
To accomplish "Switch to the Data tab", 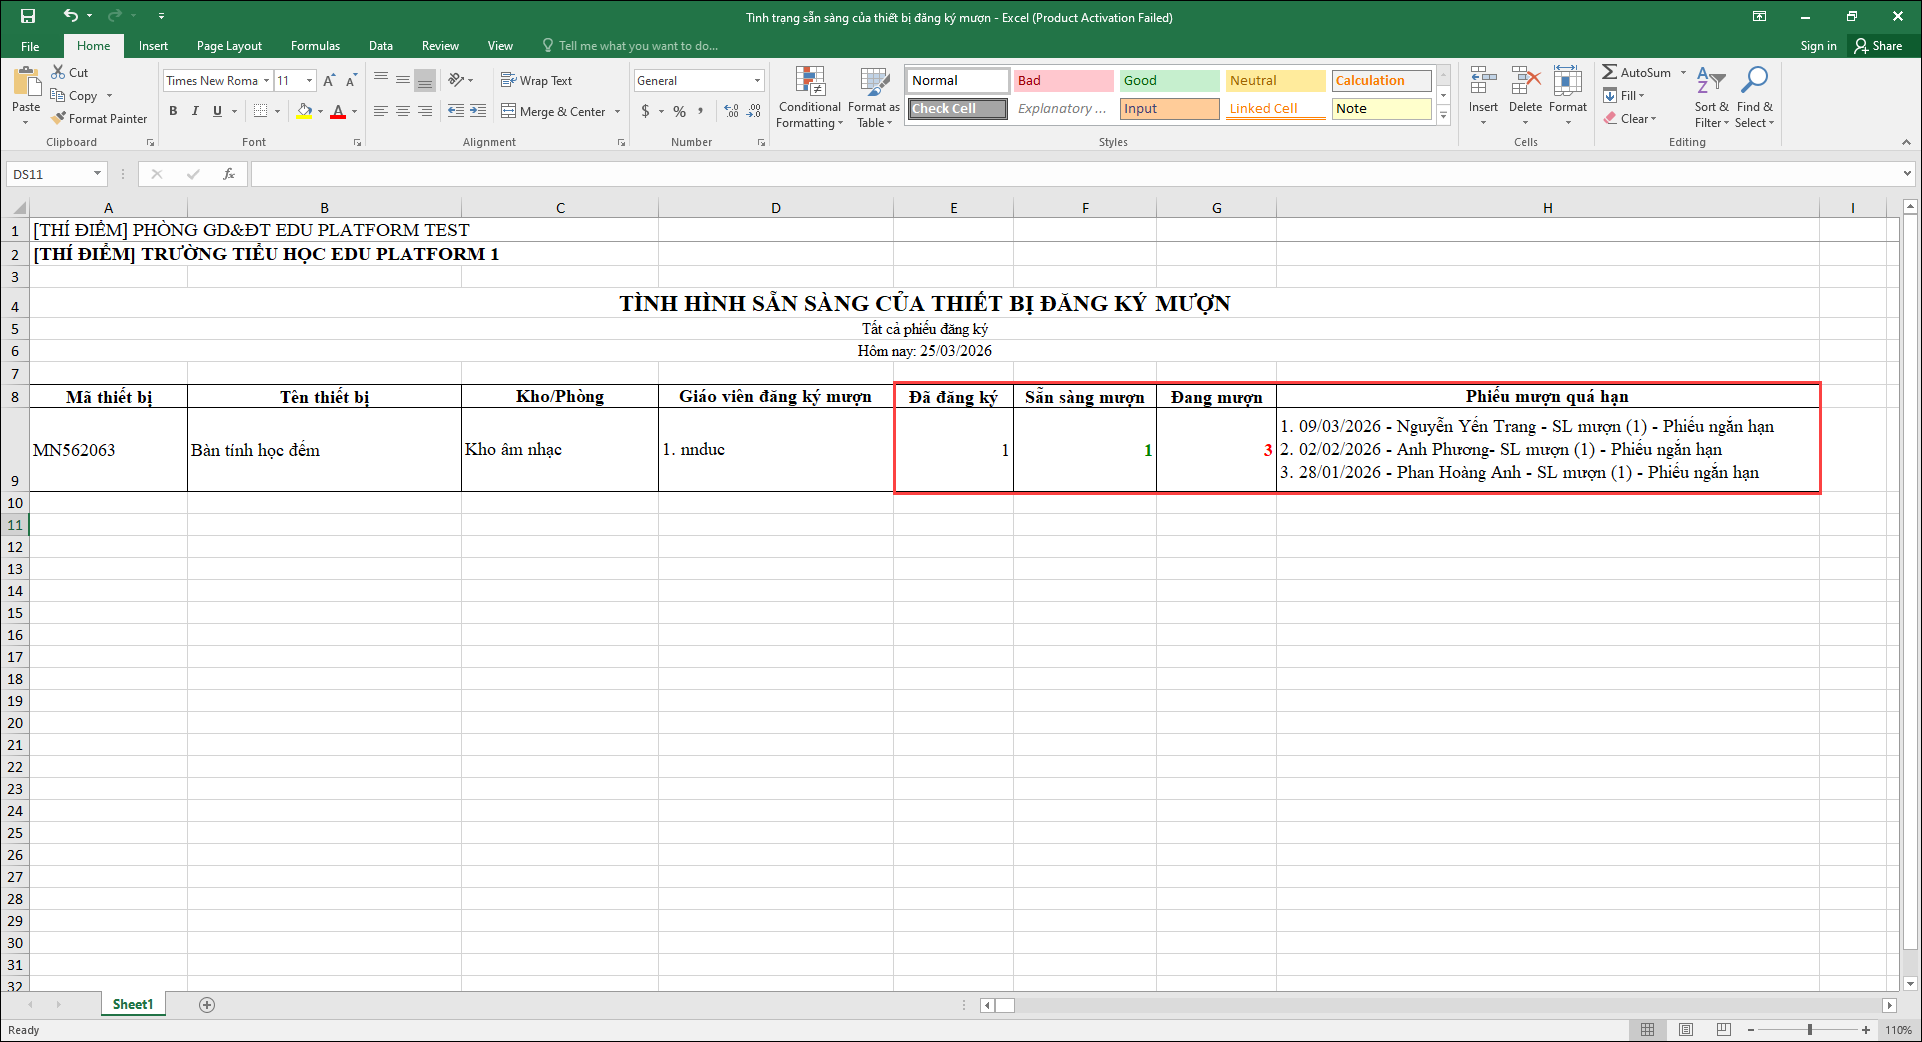I will tap(381, 46).
